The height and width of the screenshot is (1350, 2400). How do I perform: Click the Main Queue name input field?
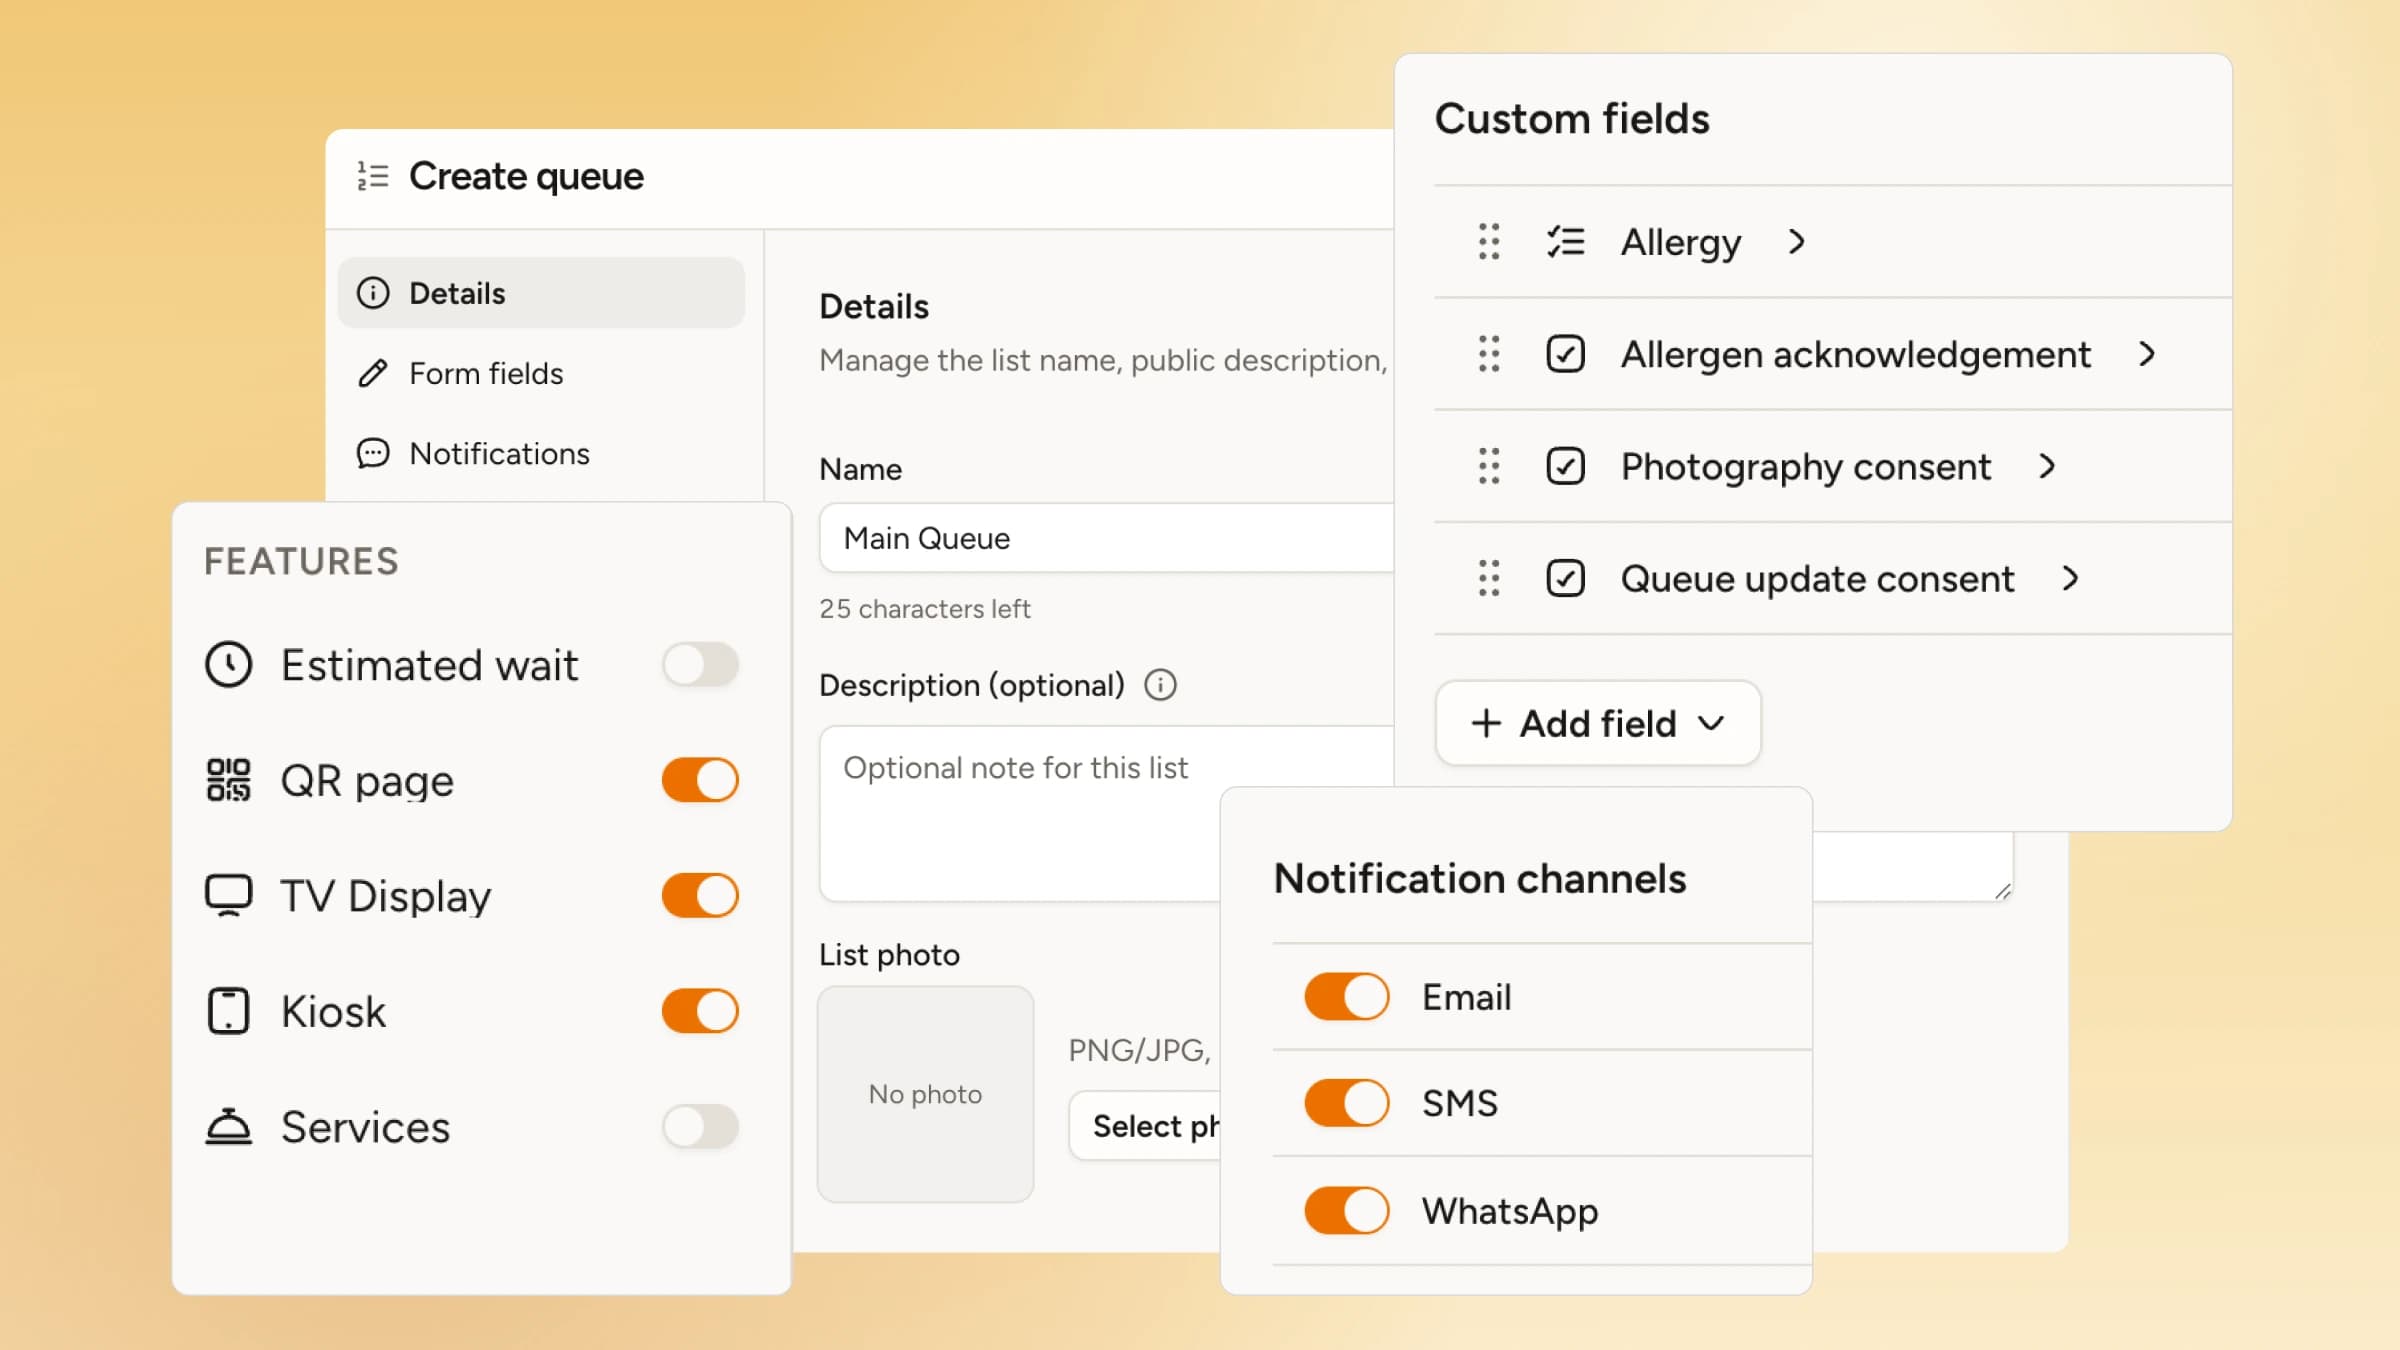[1107, 538]
